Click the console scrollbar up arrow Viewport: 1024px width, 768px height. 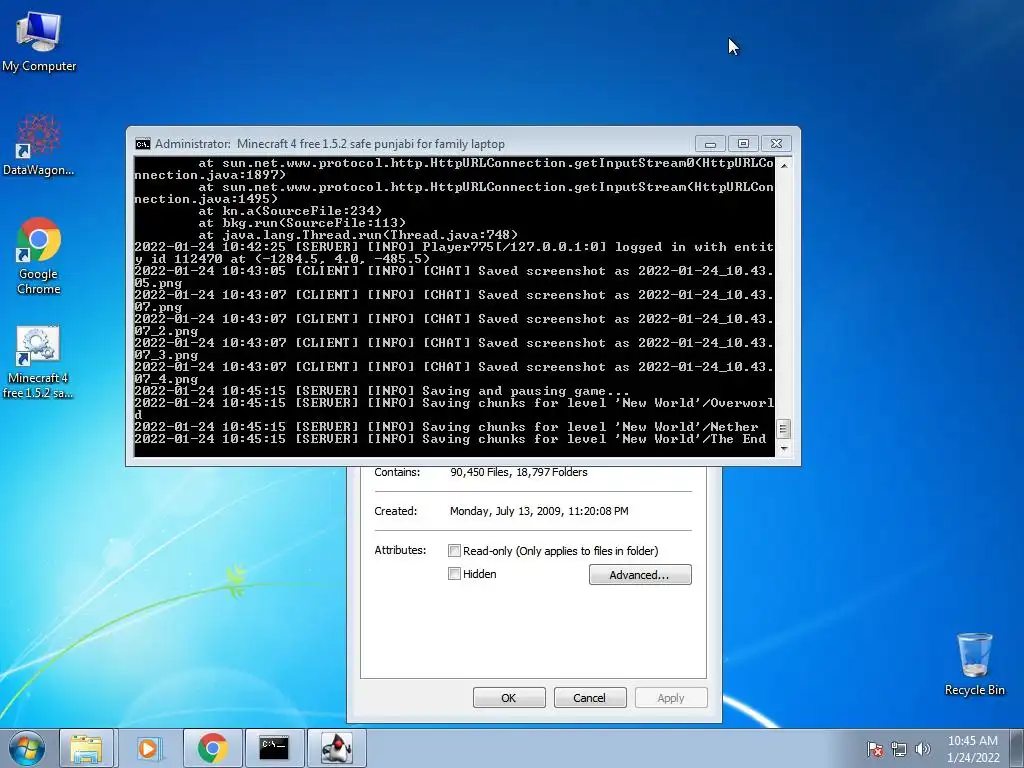click(784, 165)
